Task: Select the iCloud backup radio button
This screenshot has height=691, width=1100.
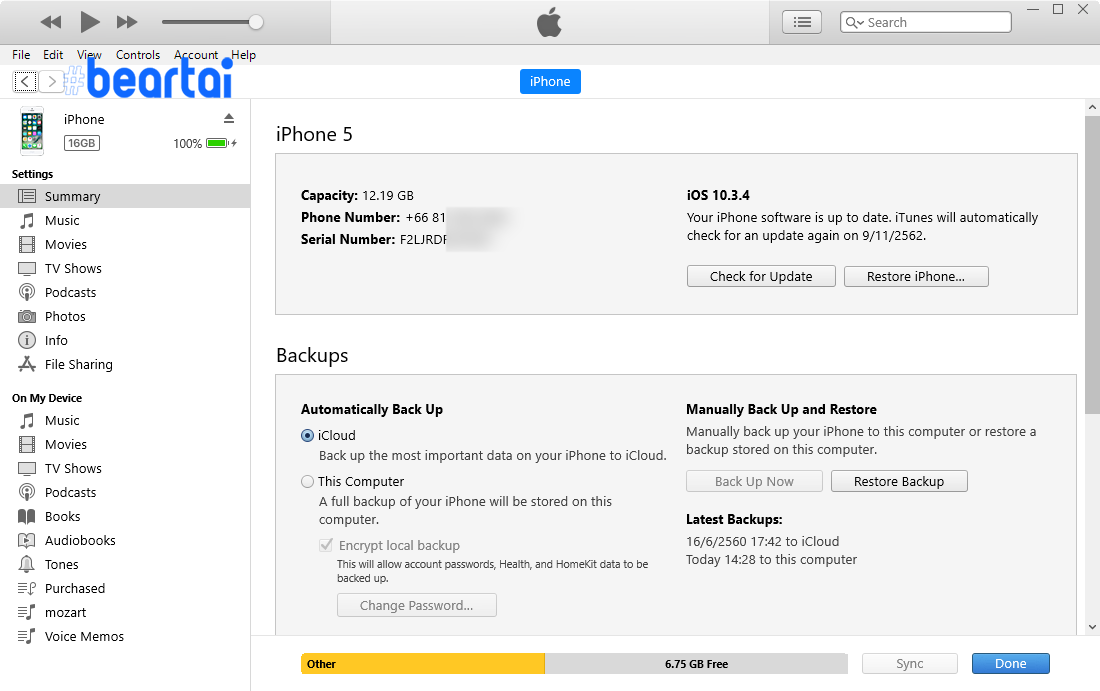Action: pyautogui.click(x=307, y=436)
